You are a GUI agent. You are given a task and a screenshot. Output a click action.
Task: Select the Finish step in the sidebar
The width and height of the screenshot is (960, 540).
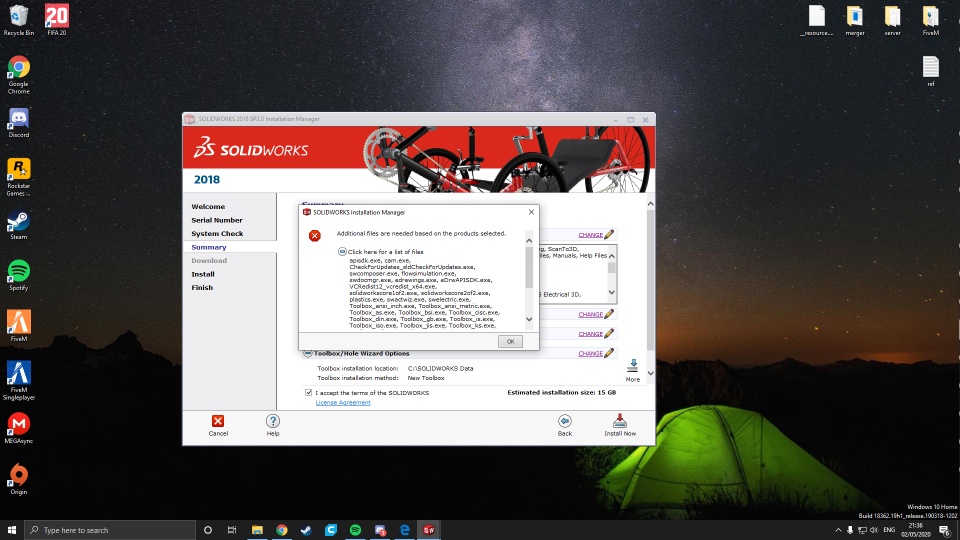(202, 288)
